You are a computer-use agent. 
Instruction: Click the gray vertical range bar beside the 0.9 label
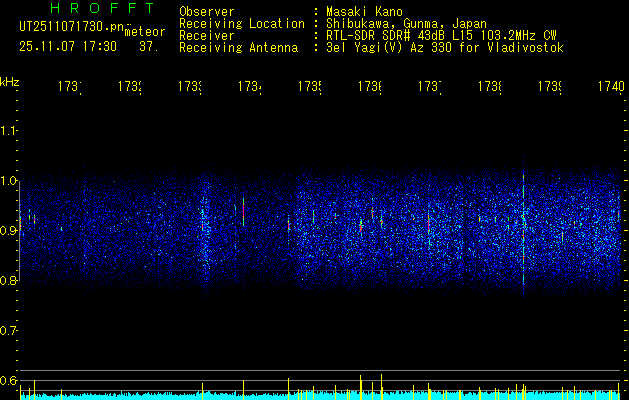tap(19, 229)
